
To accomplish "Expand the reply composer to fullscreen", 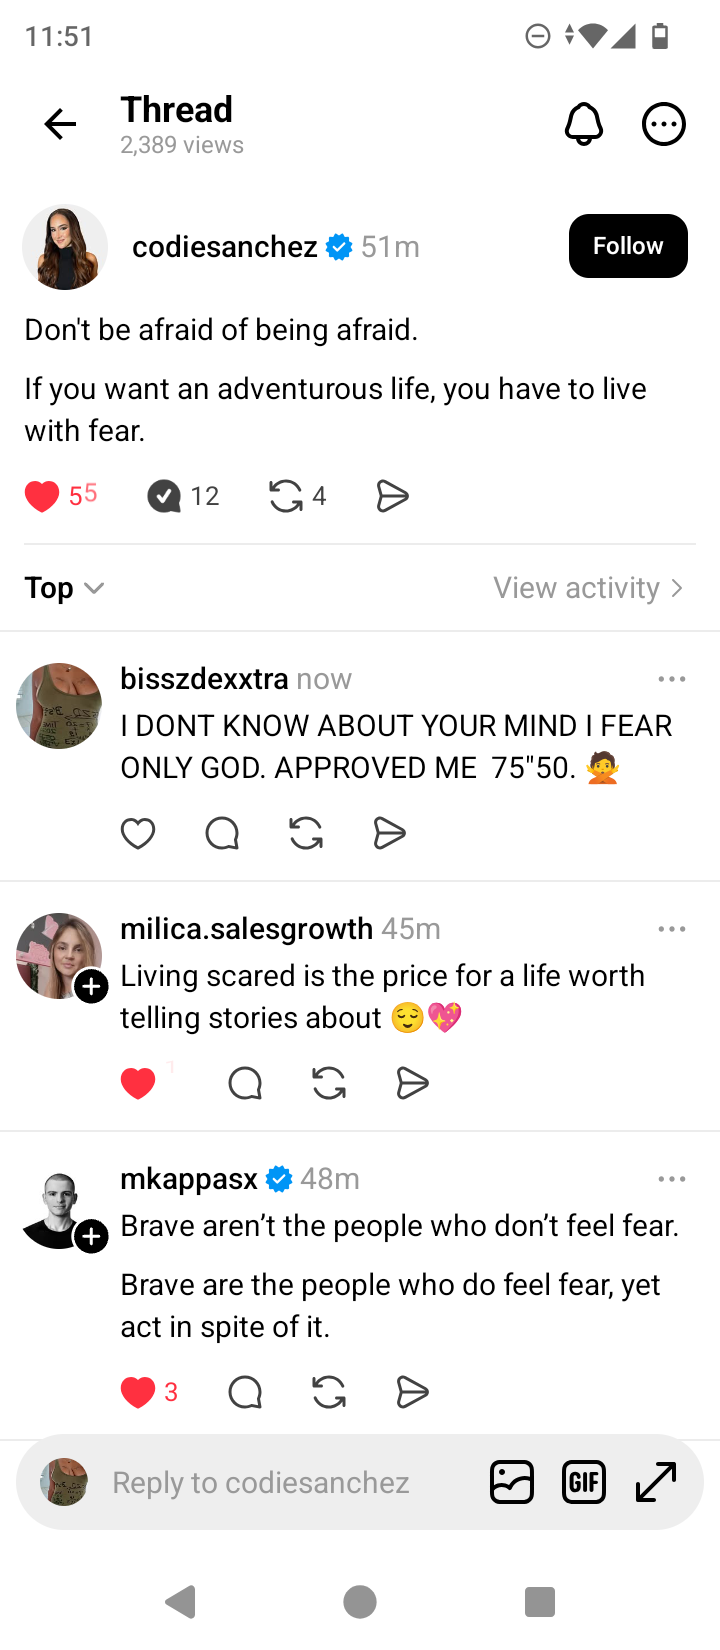I will pos(656,1482).
